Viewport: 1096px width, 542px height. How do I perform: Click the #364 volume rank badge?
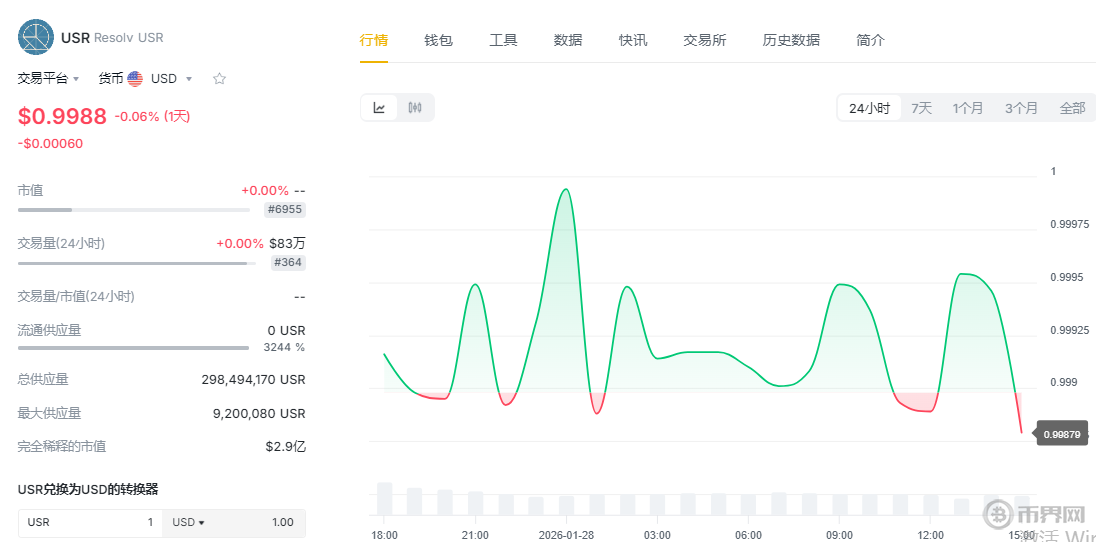click(288, 262)
